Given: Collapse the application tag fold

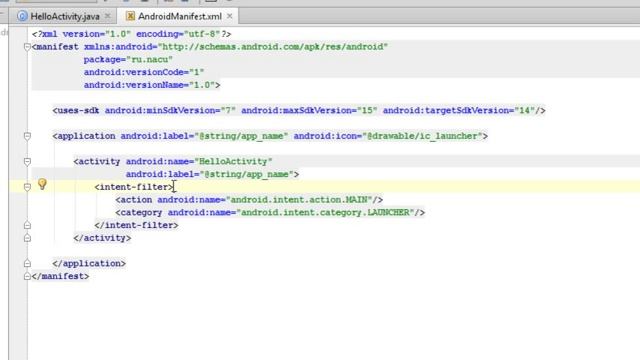Looking at the screenshot, I should coord(27,136).
